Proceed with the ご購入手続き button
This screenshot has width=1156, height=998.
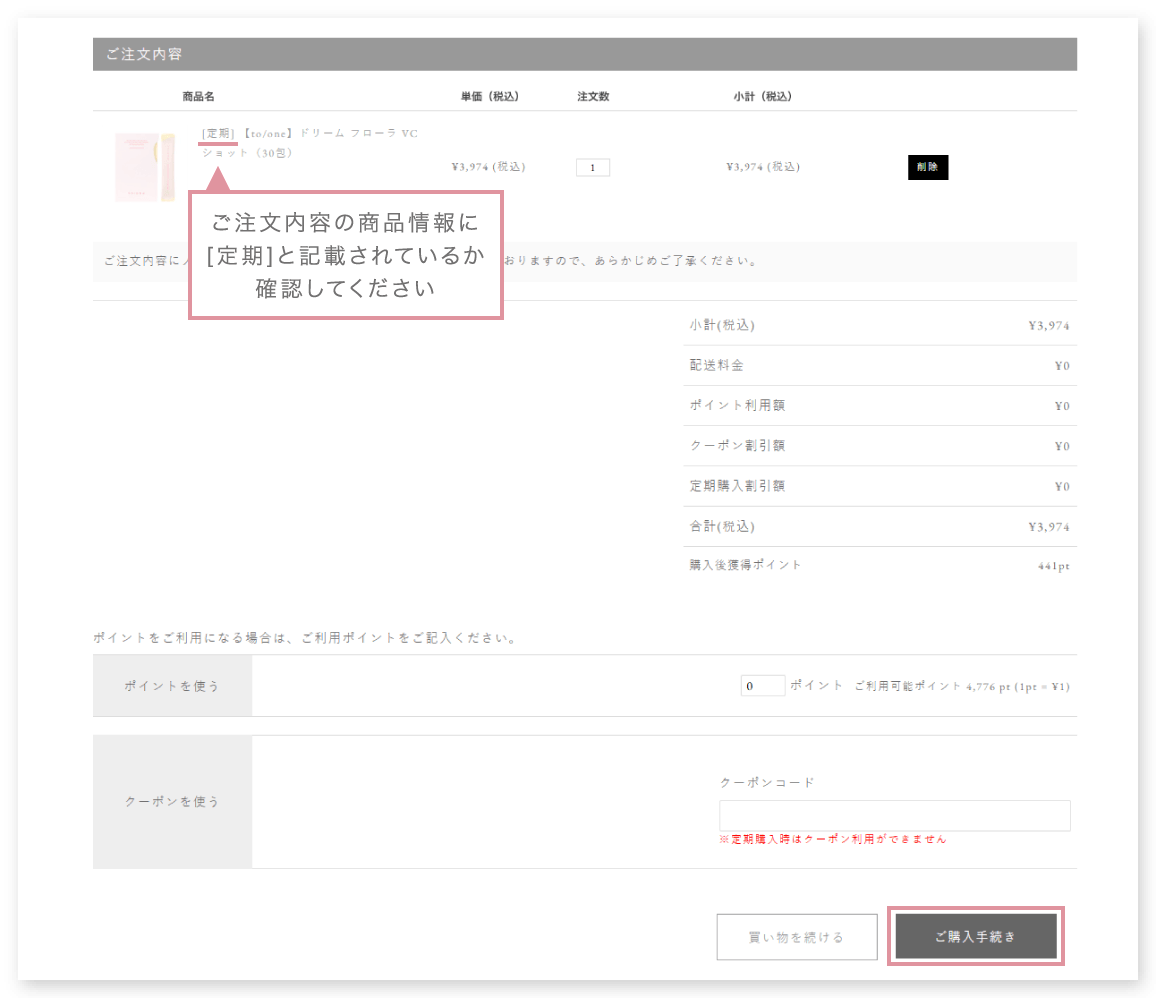click(975, 936)
